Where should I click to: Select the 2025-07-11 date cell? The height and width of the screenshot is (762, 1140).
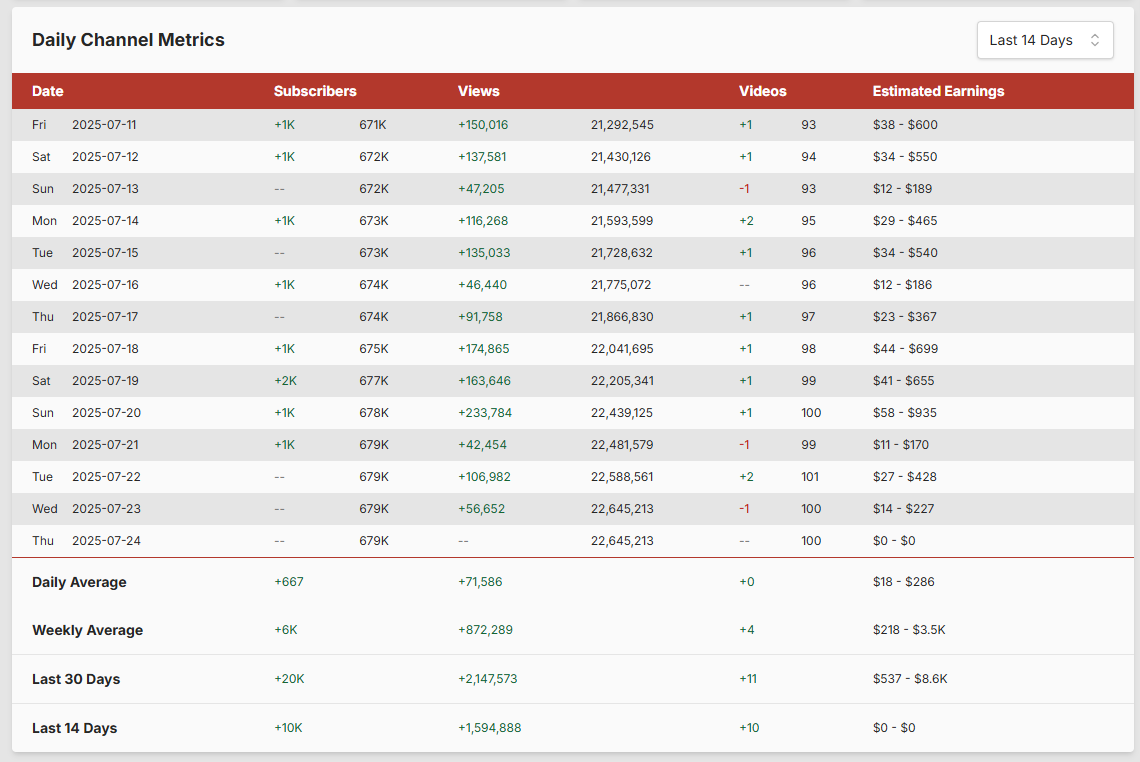pyautogui.click(x=104, y=125)
